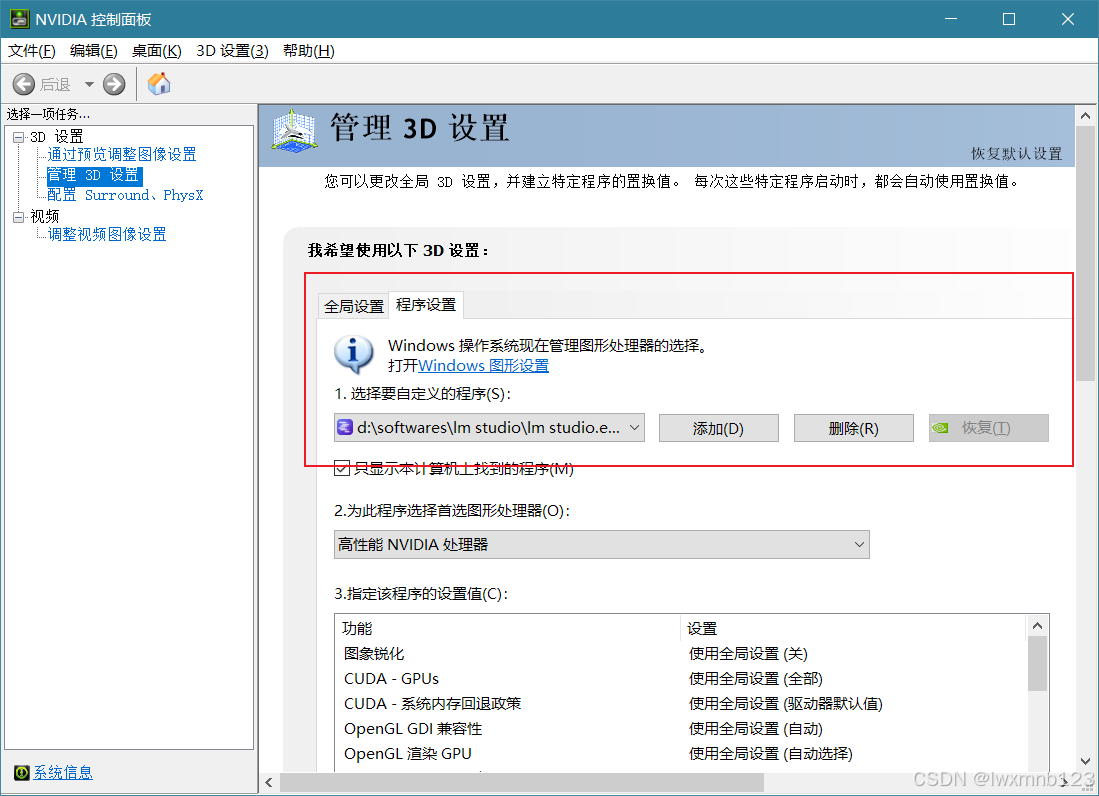The image size is (1099, 796).
Task: Collapse the 3D 设置 tree node
Action: click(x=19, y=137)
